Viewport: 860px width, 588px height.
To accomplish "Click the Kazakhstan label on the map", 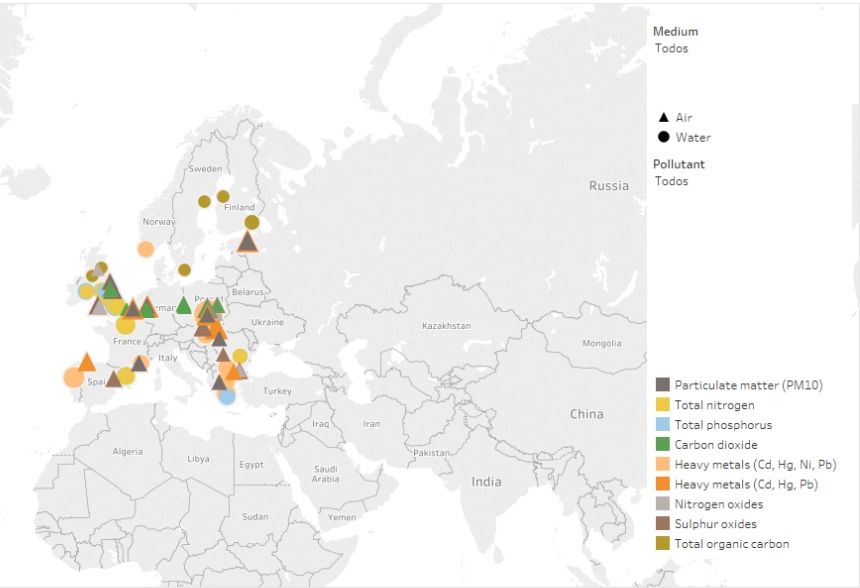I will pos(446,326).
